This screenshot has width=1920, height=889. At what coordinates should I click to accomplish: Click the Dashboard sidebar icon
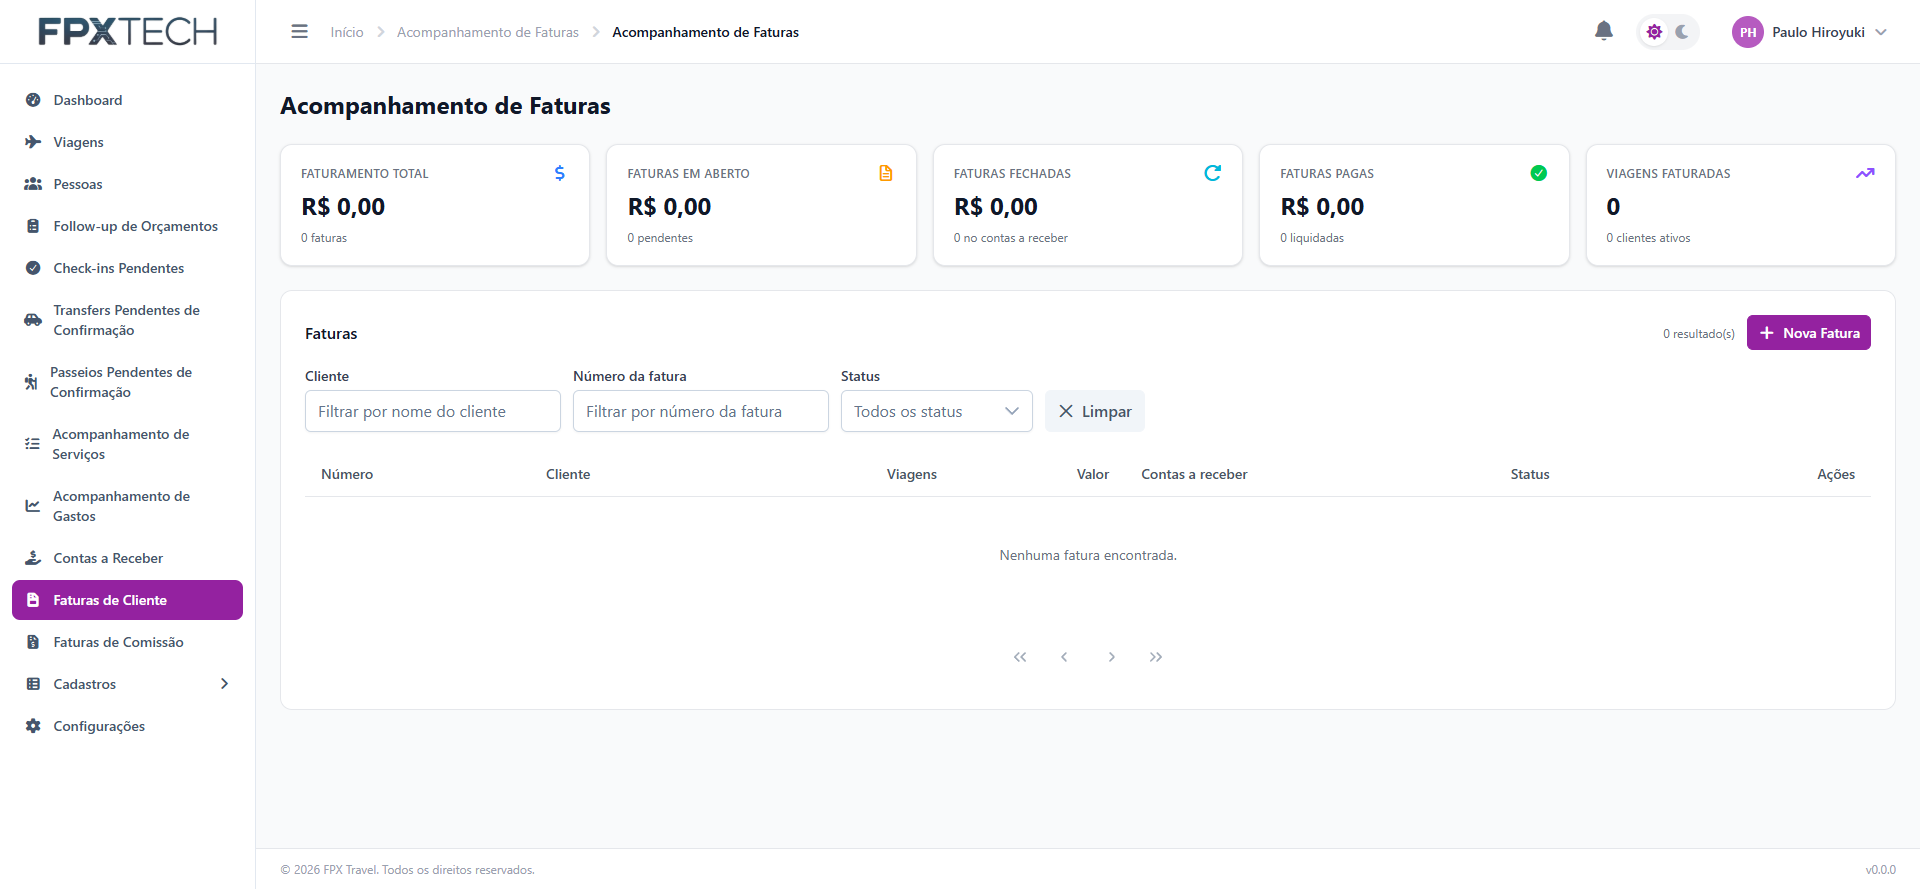tap(33, 100)
